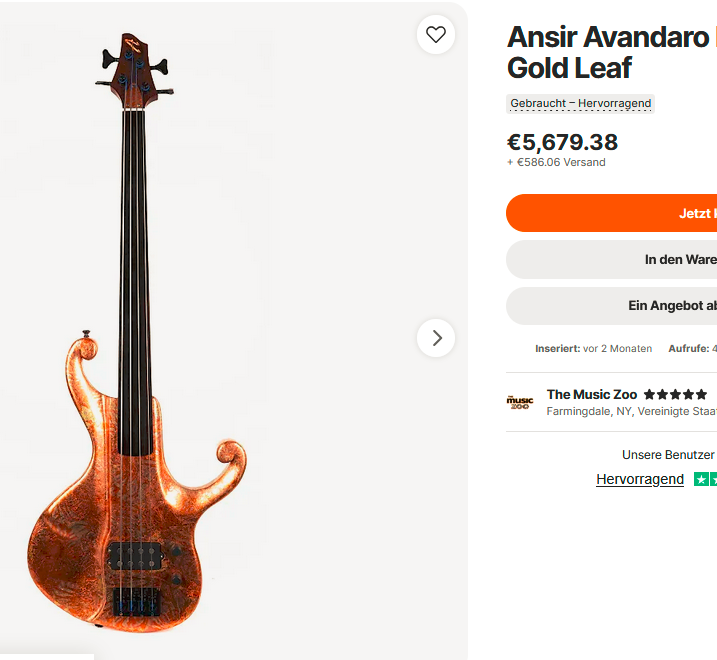The width and height of the screenshot is (717, 660).
Task: Click the heart icon to favorite listing
Action: 436,35
